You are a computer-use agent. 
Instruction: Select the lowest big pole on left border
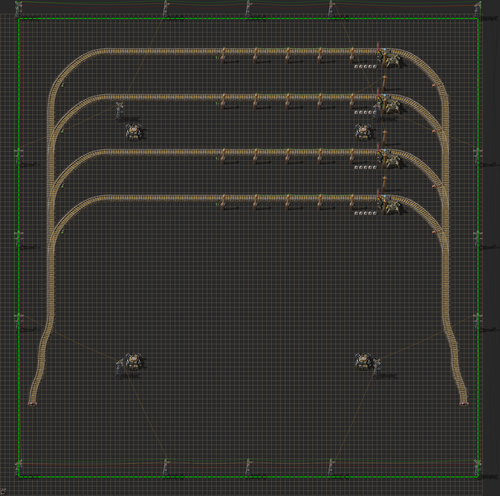click(18, 321)
